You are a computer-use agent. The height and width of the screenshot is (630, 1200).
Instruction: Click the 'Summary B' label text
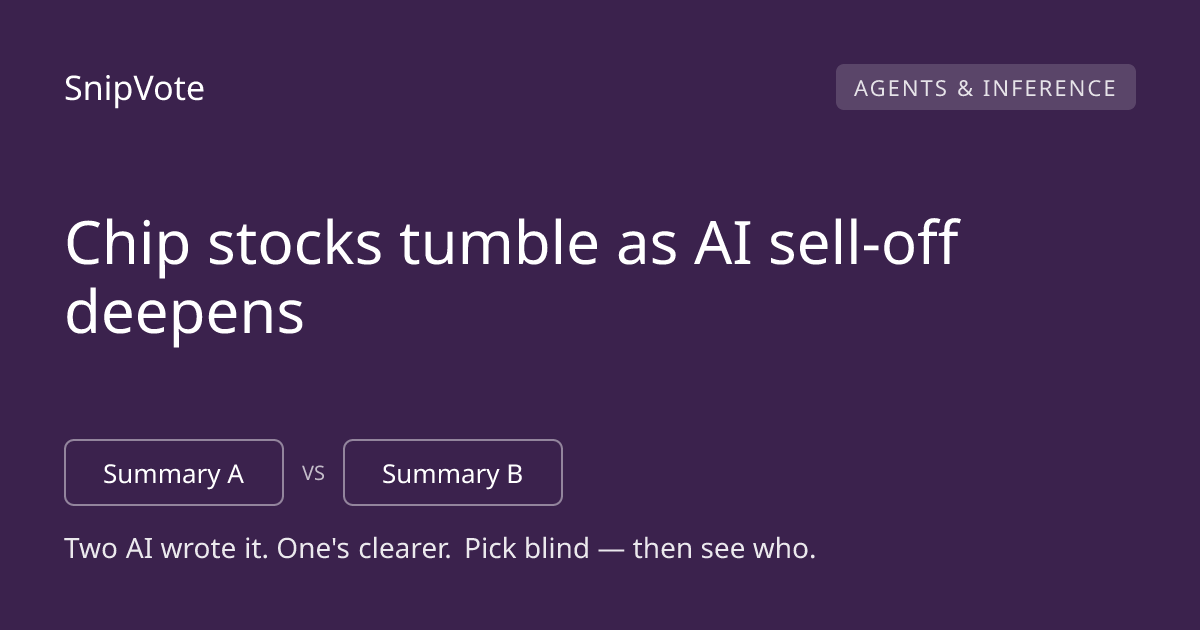pos(453,474)
